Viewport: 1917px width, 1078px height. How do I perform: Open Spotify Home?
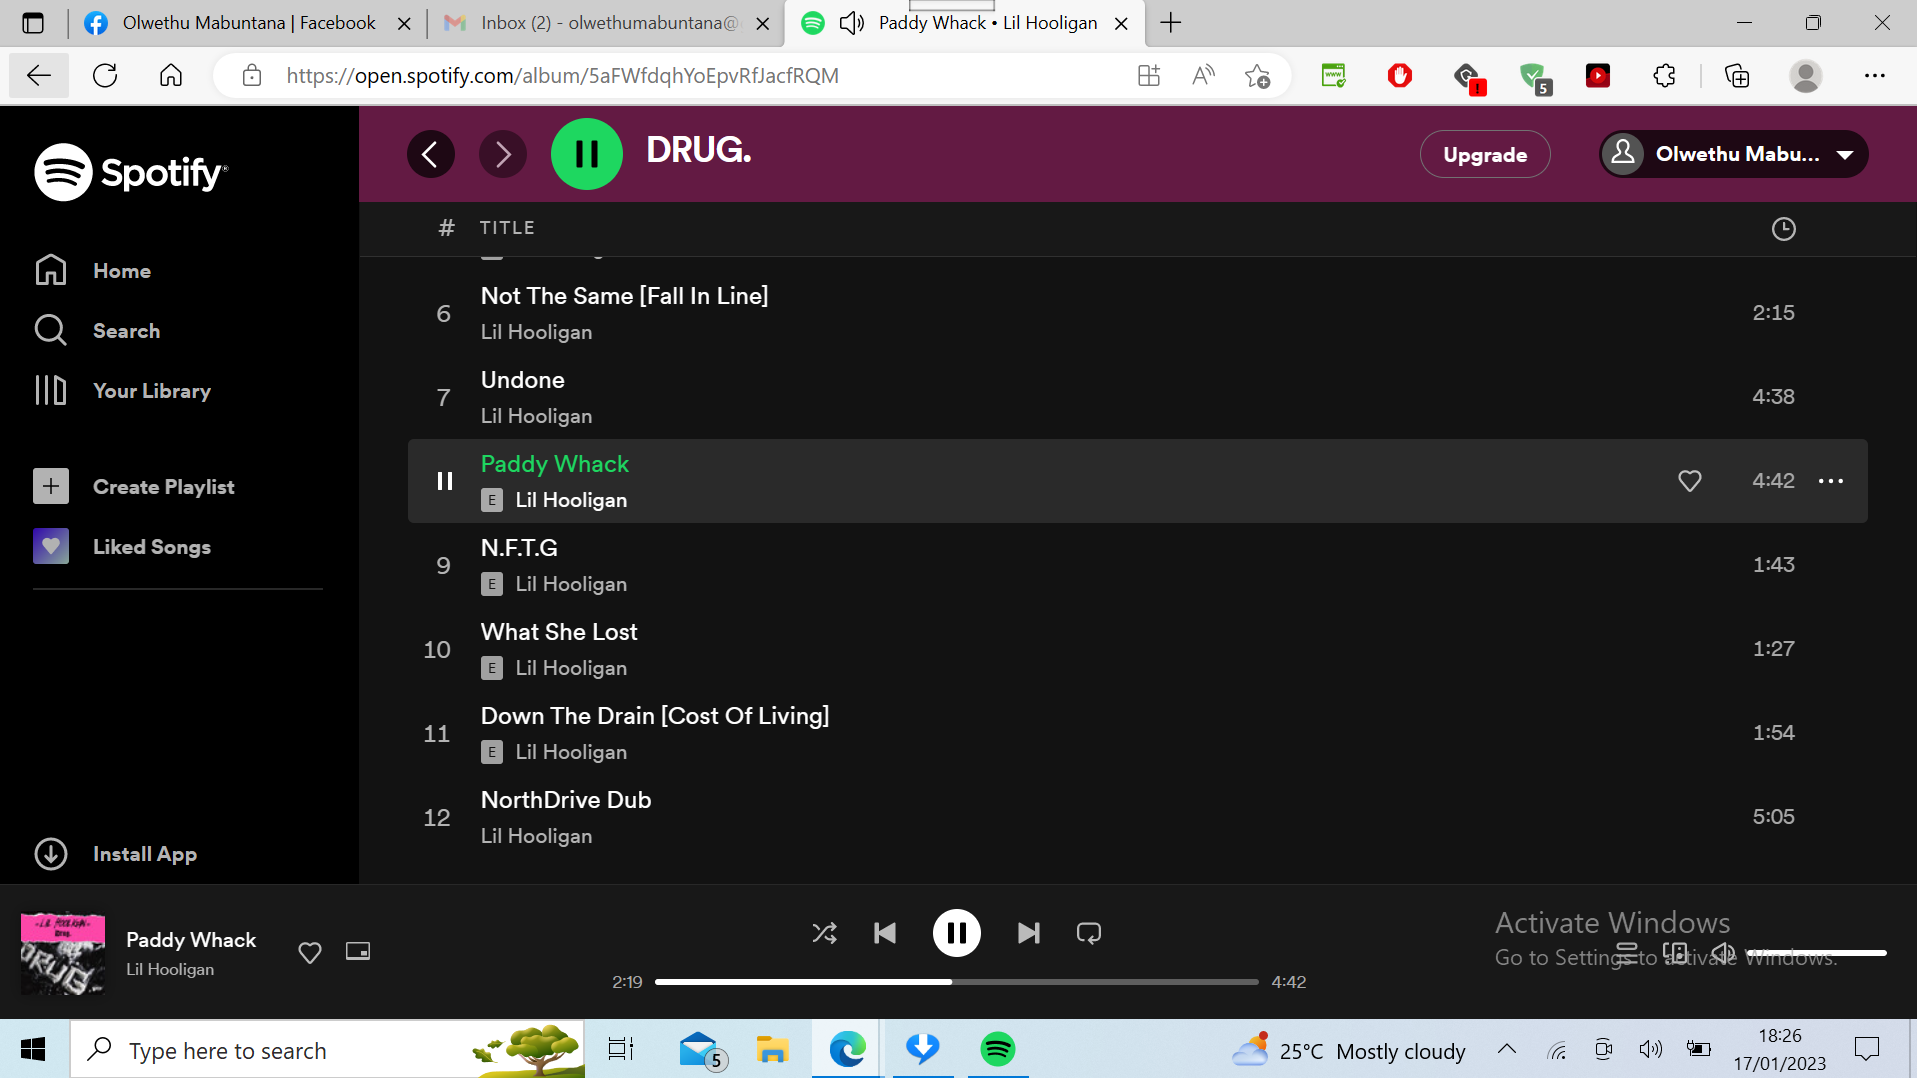(x=93, y=271)
